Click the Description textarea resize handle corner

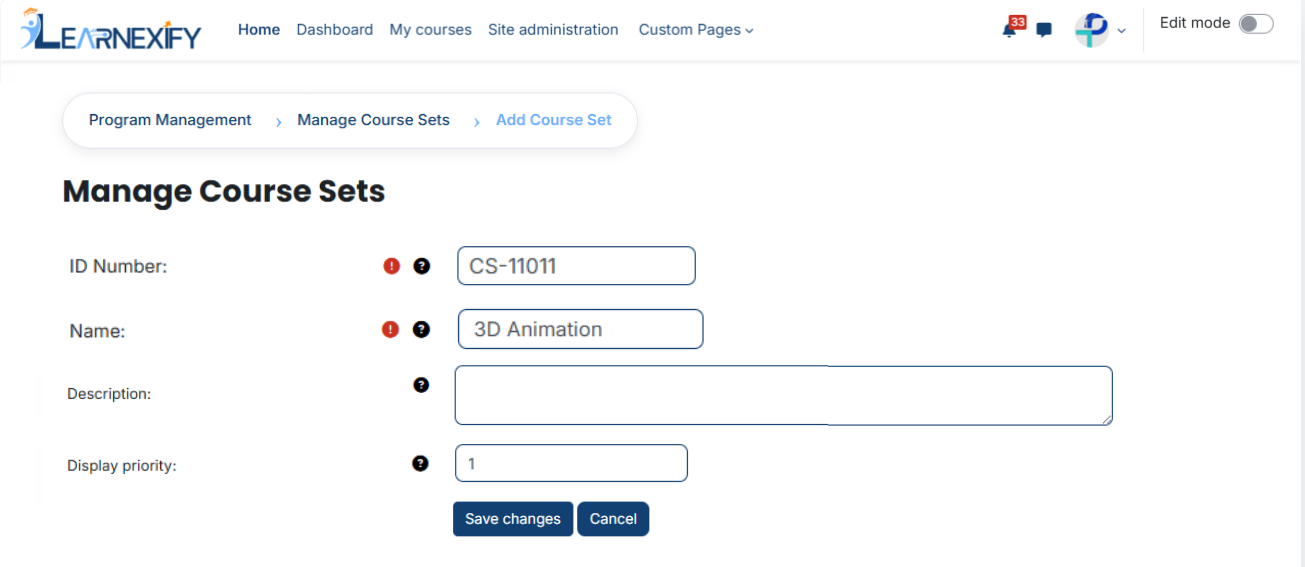1106,419
